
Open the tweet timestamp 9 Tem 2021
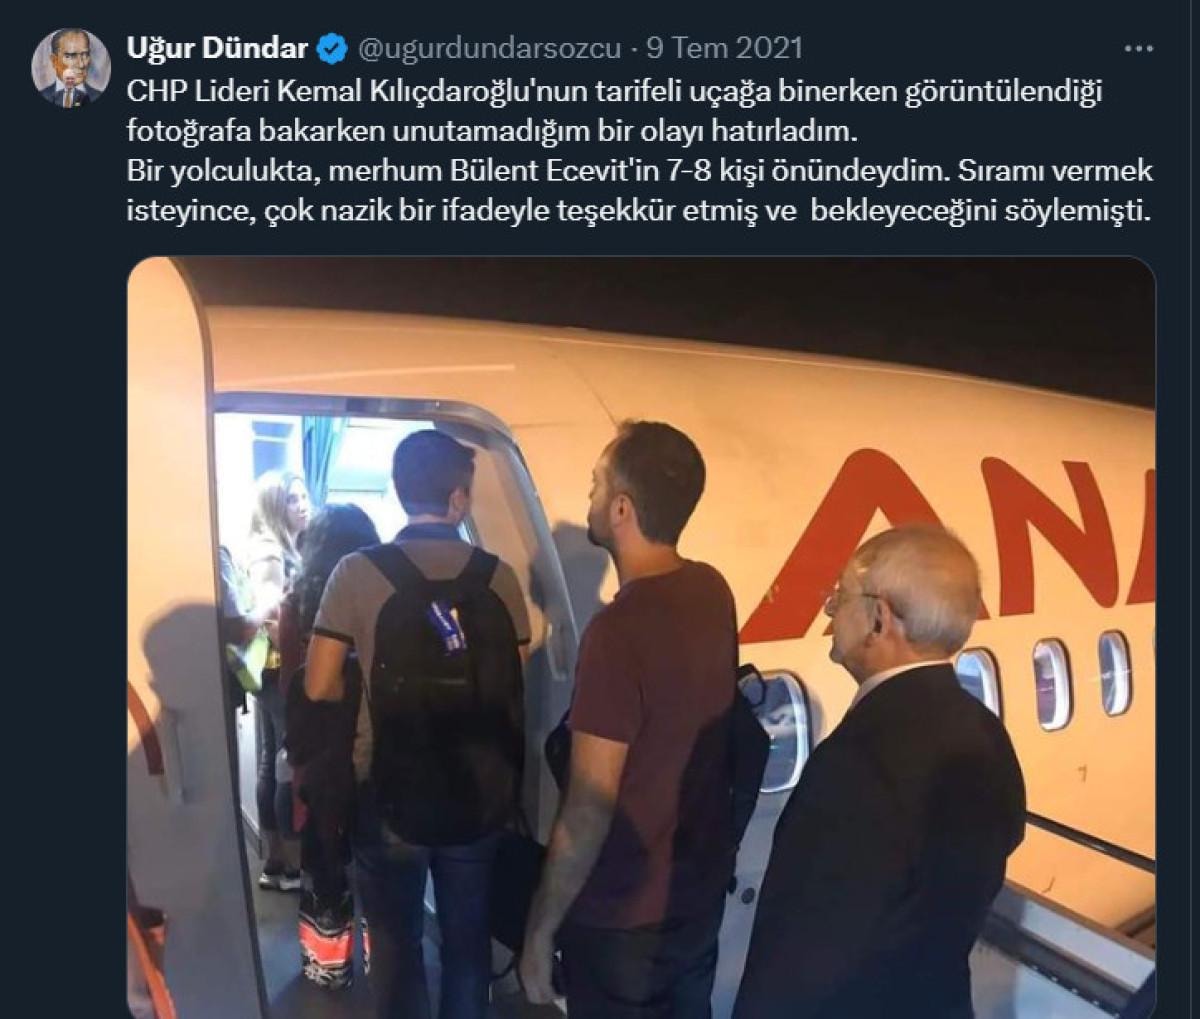[724, 48]
